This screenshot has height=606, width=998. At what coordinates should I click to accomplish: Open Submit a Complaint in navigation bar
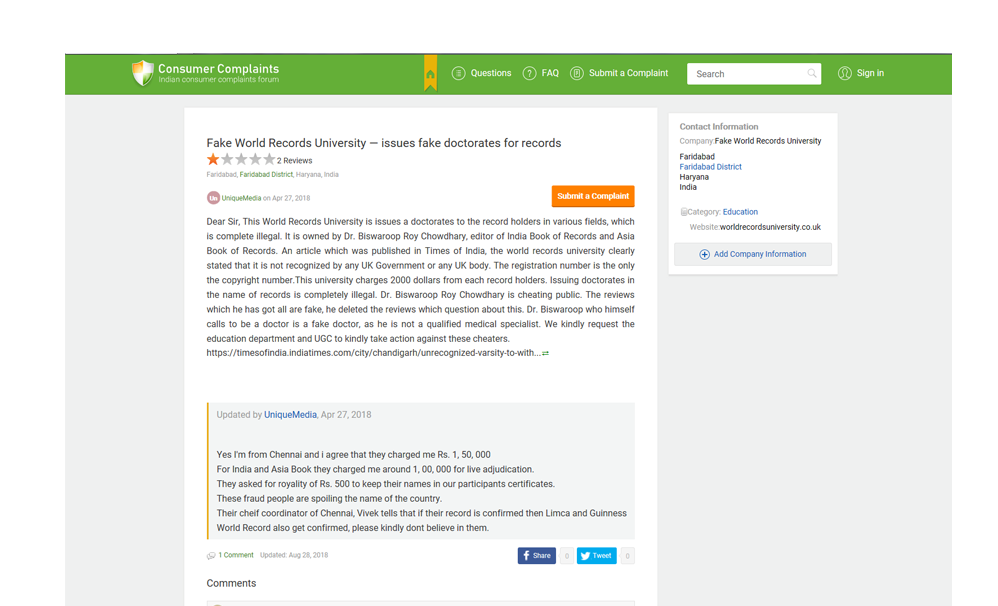(x=628, y=73)
